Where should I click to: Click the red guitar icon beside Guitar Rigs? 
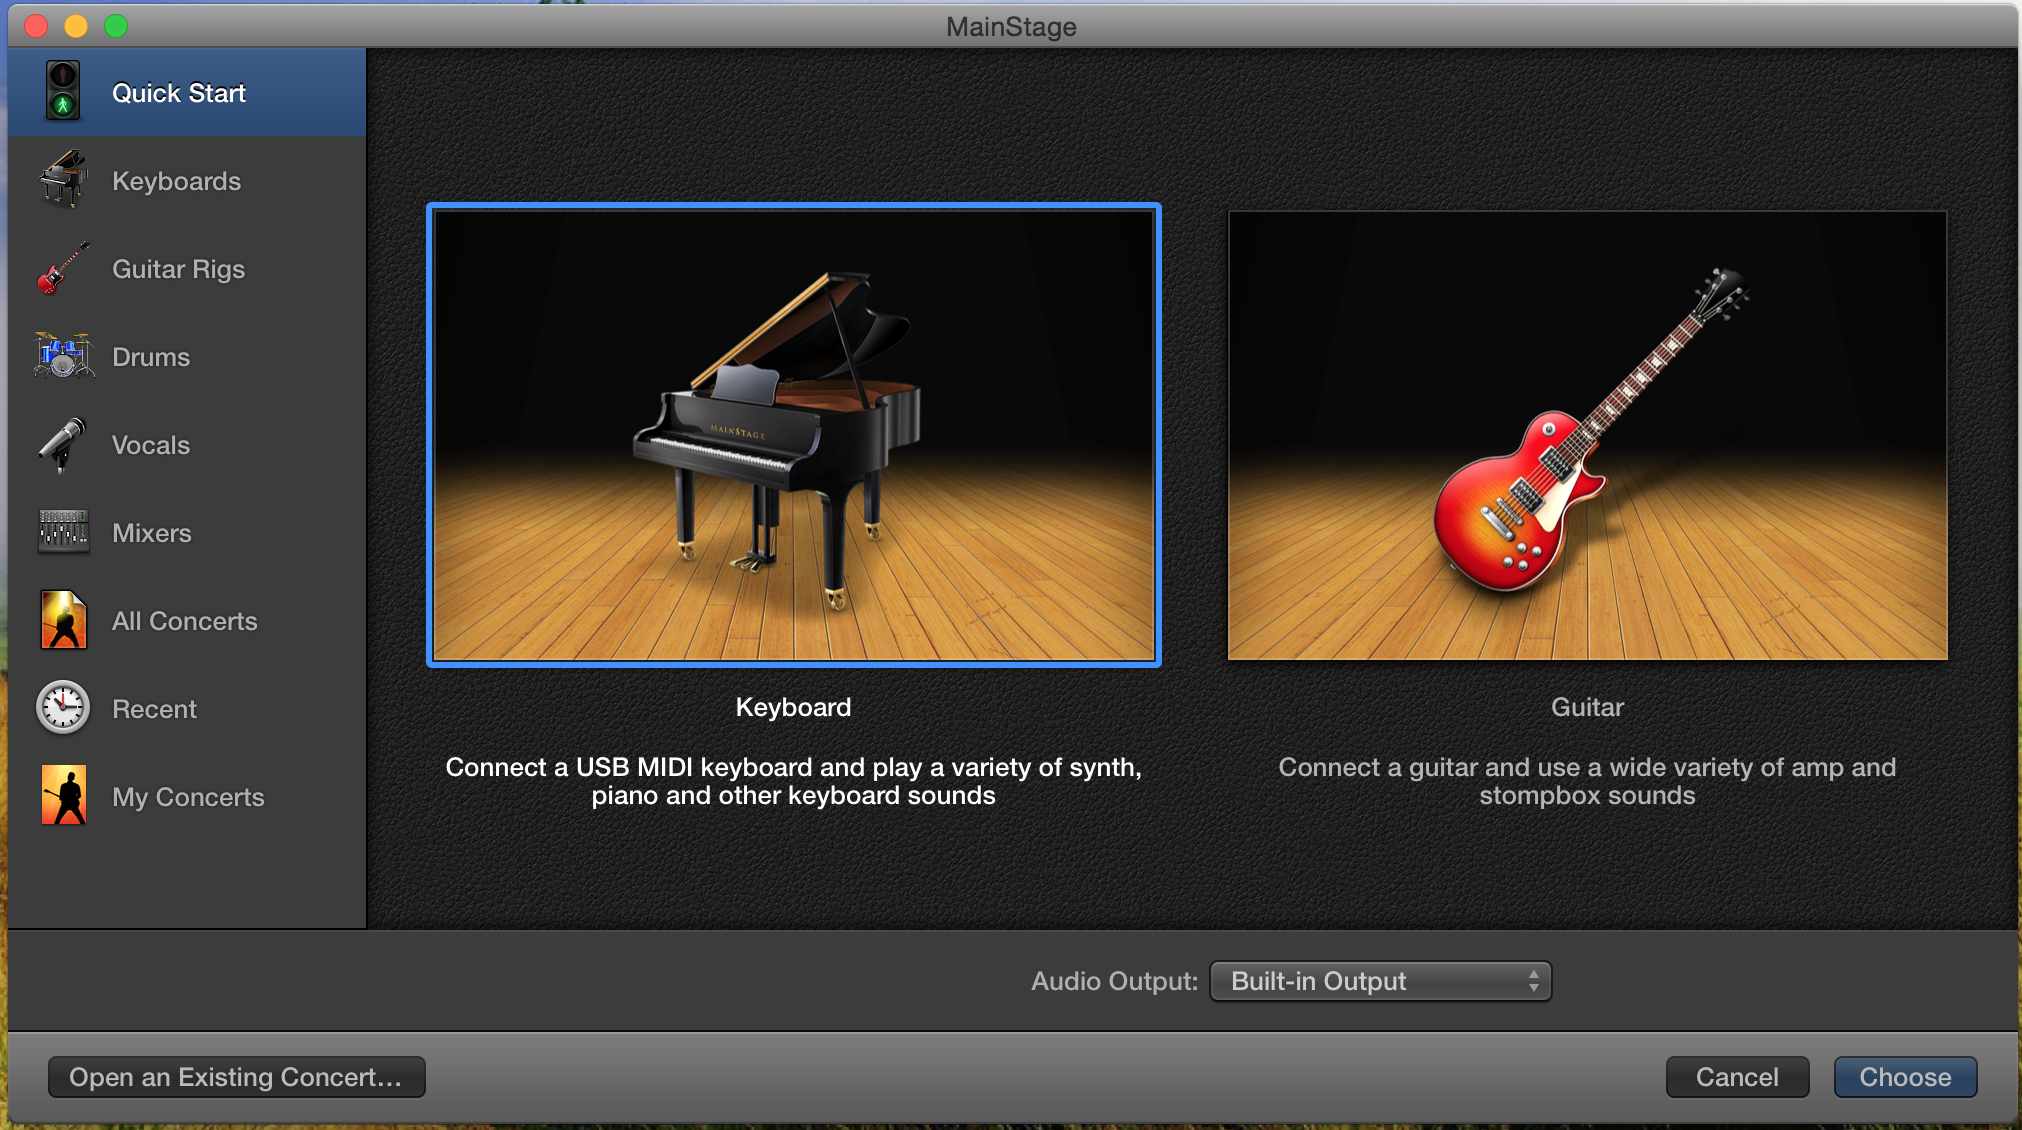coord(63,268)
